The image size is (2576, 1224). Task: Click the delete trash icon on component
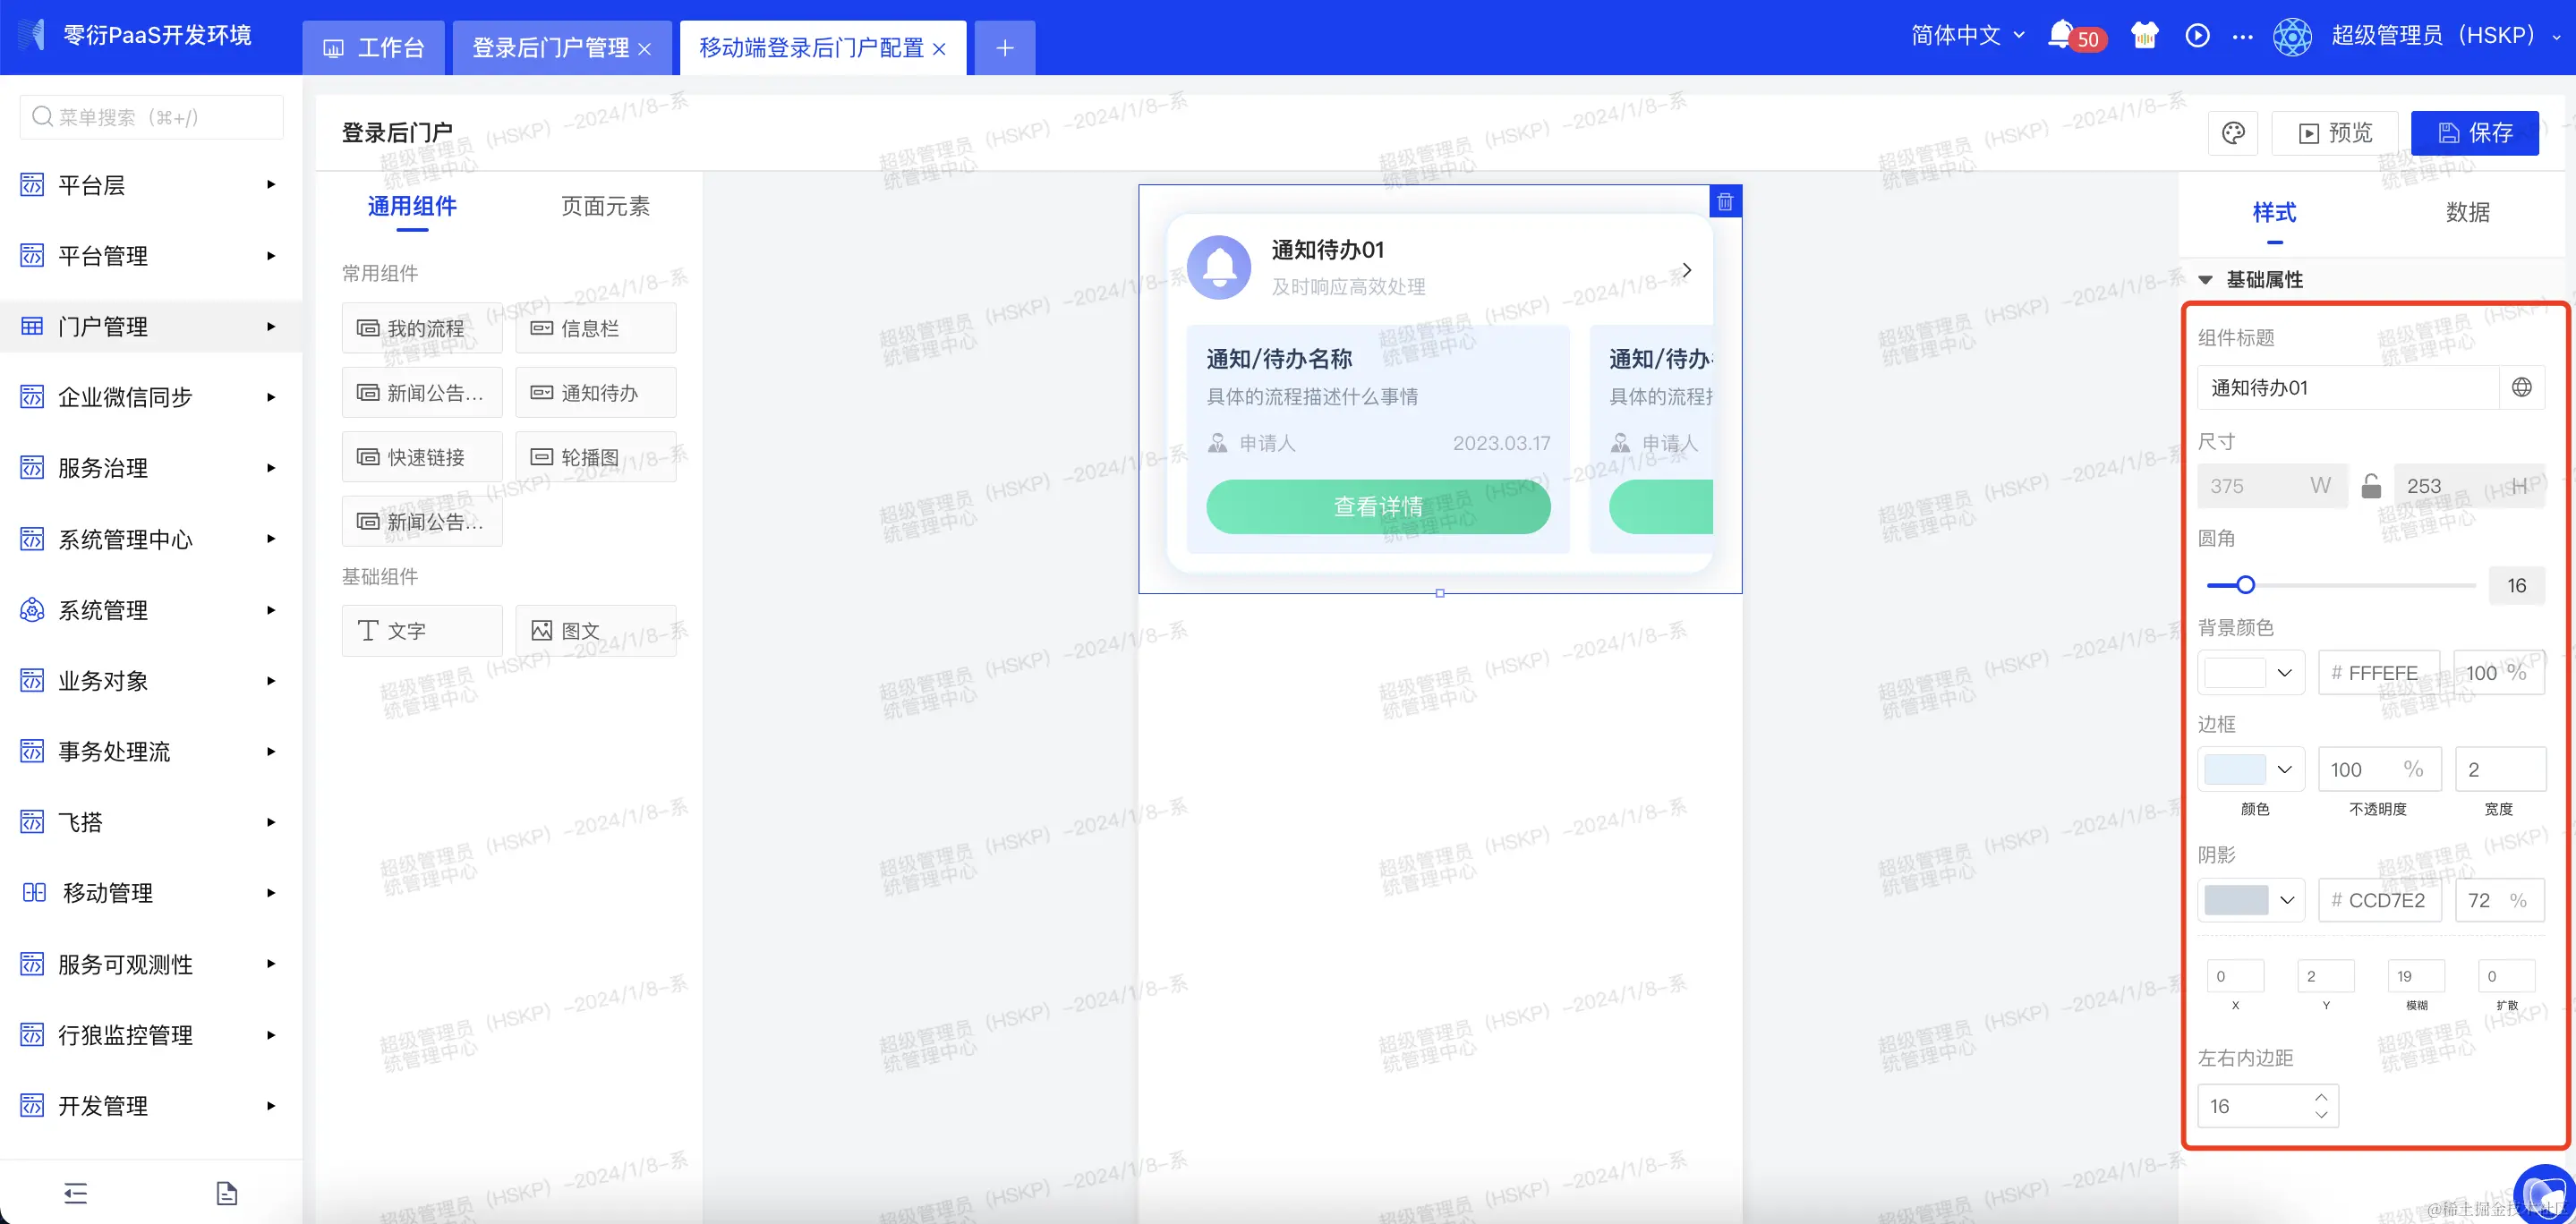coord(1725,202)
